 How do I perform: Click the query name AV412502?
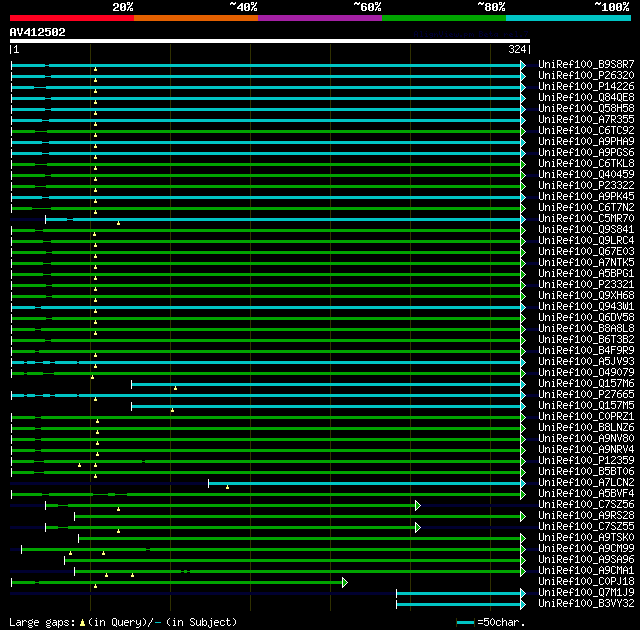pos(38,32)
